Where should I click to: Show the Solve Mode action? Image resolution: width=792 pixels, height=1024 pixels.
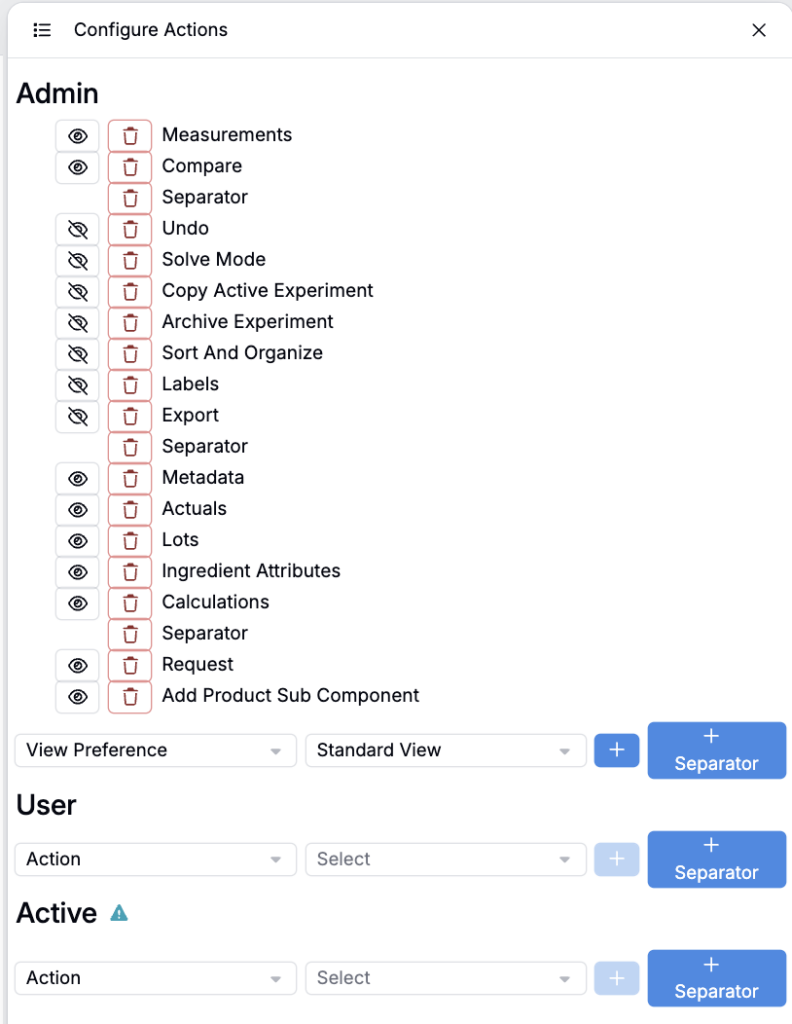tap(78, 260)
